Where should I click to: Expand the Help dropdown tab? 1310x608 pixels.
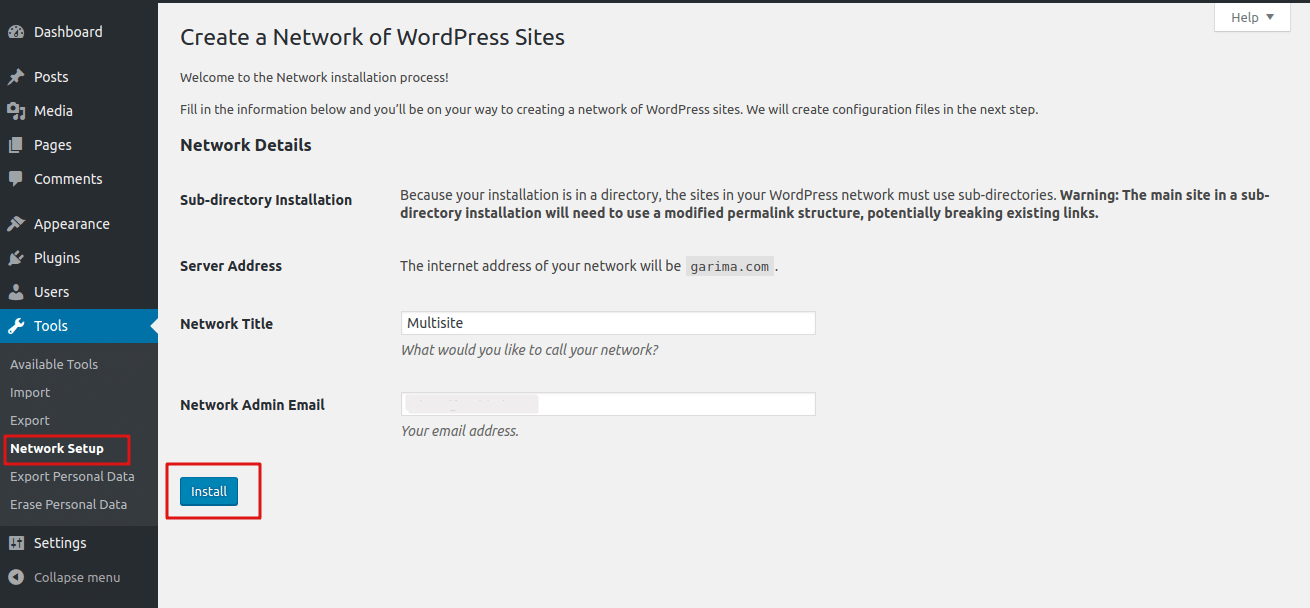coord(1252,17)
